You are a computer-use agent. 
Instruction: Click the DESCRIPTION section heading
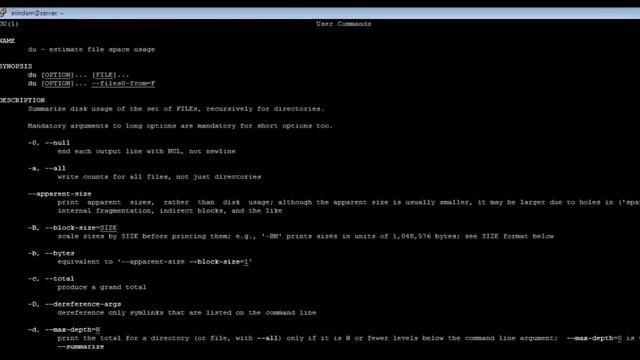click(x=22, y=100)
